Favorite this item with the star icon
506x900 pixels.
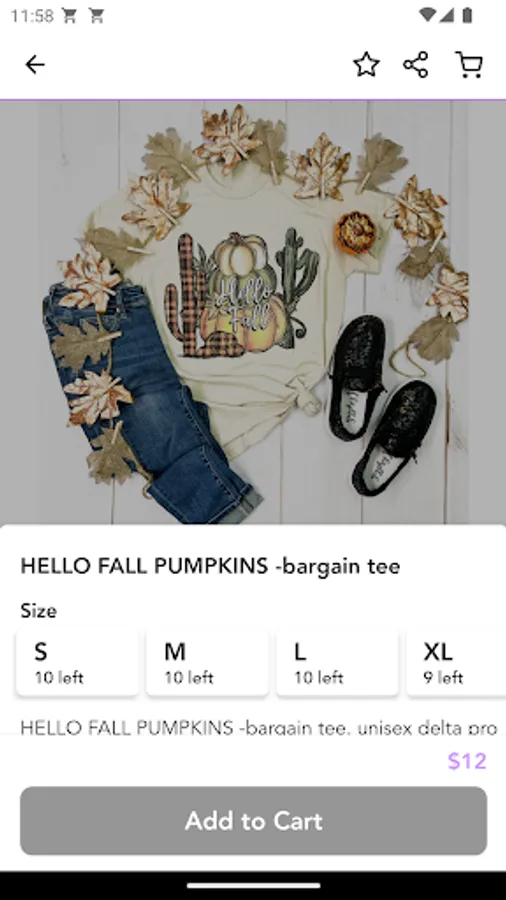click(x=366, y=64)
